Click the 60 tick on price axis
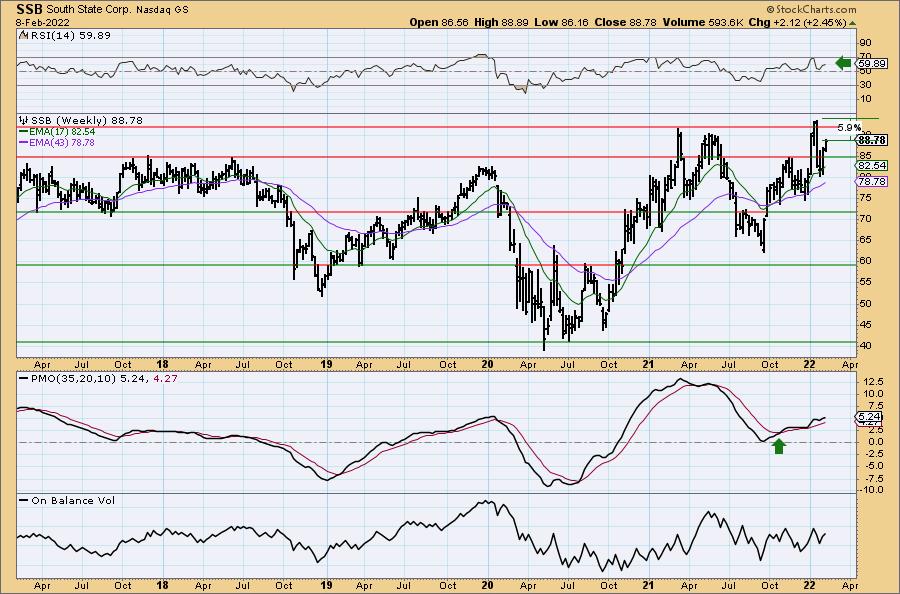This screenshot has height=594, width=900. point(866,261)
